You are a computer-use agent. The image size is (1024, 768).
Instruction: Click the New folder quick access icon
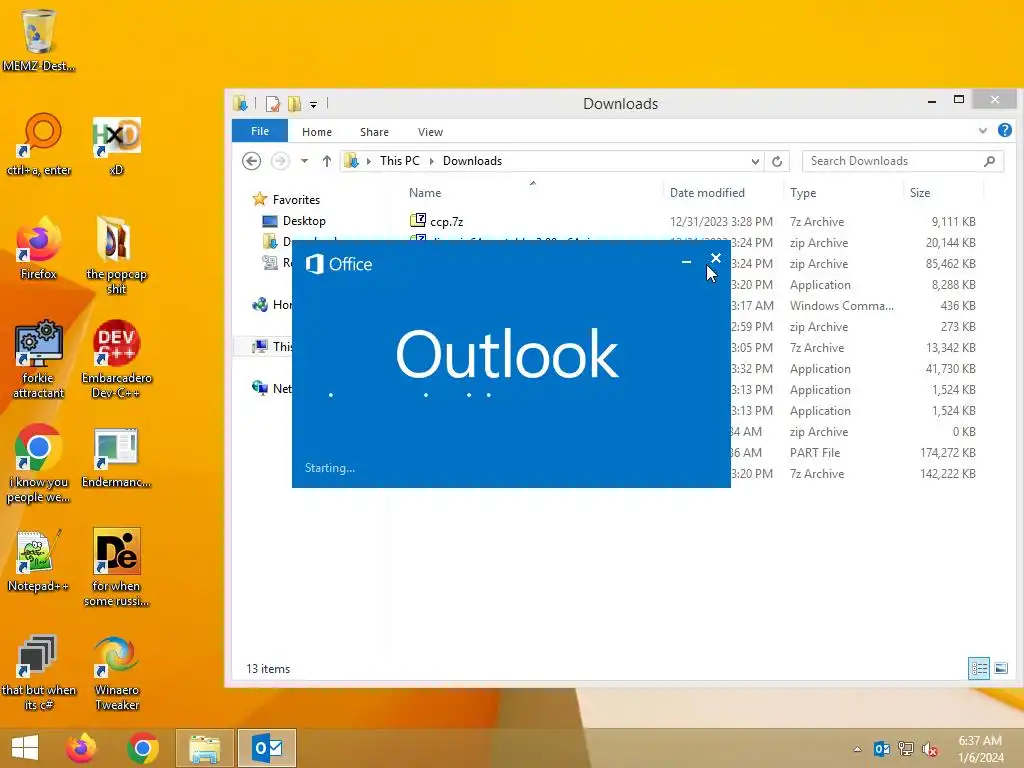[x=295, y=103]
